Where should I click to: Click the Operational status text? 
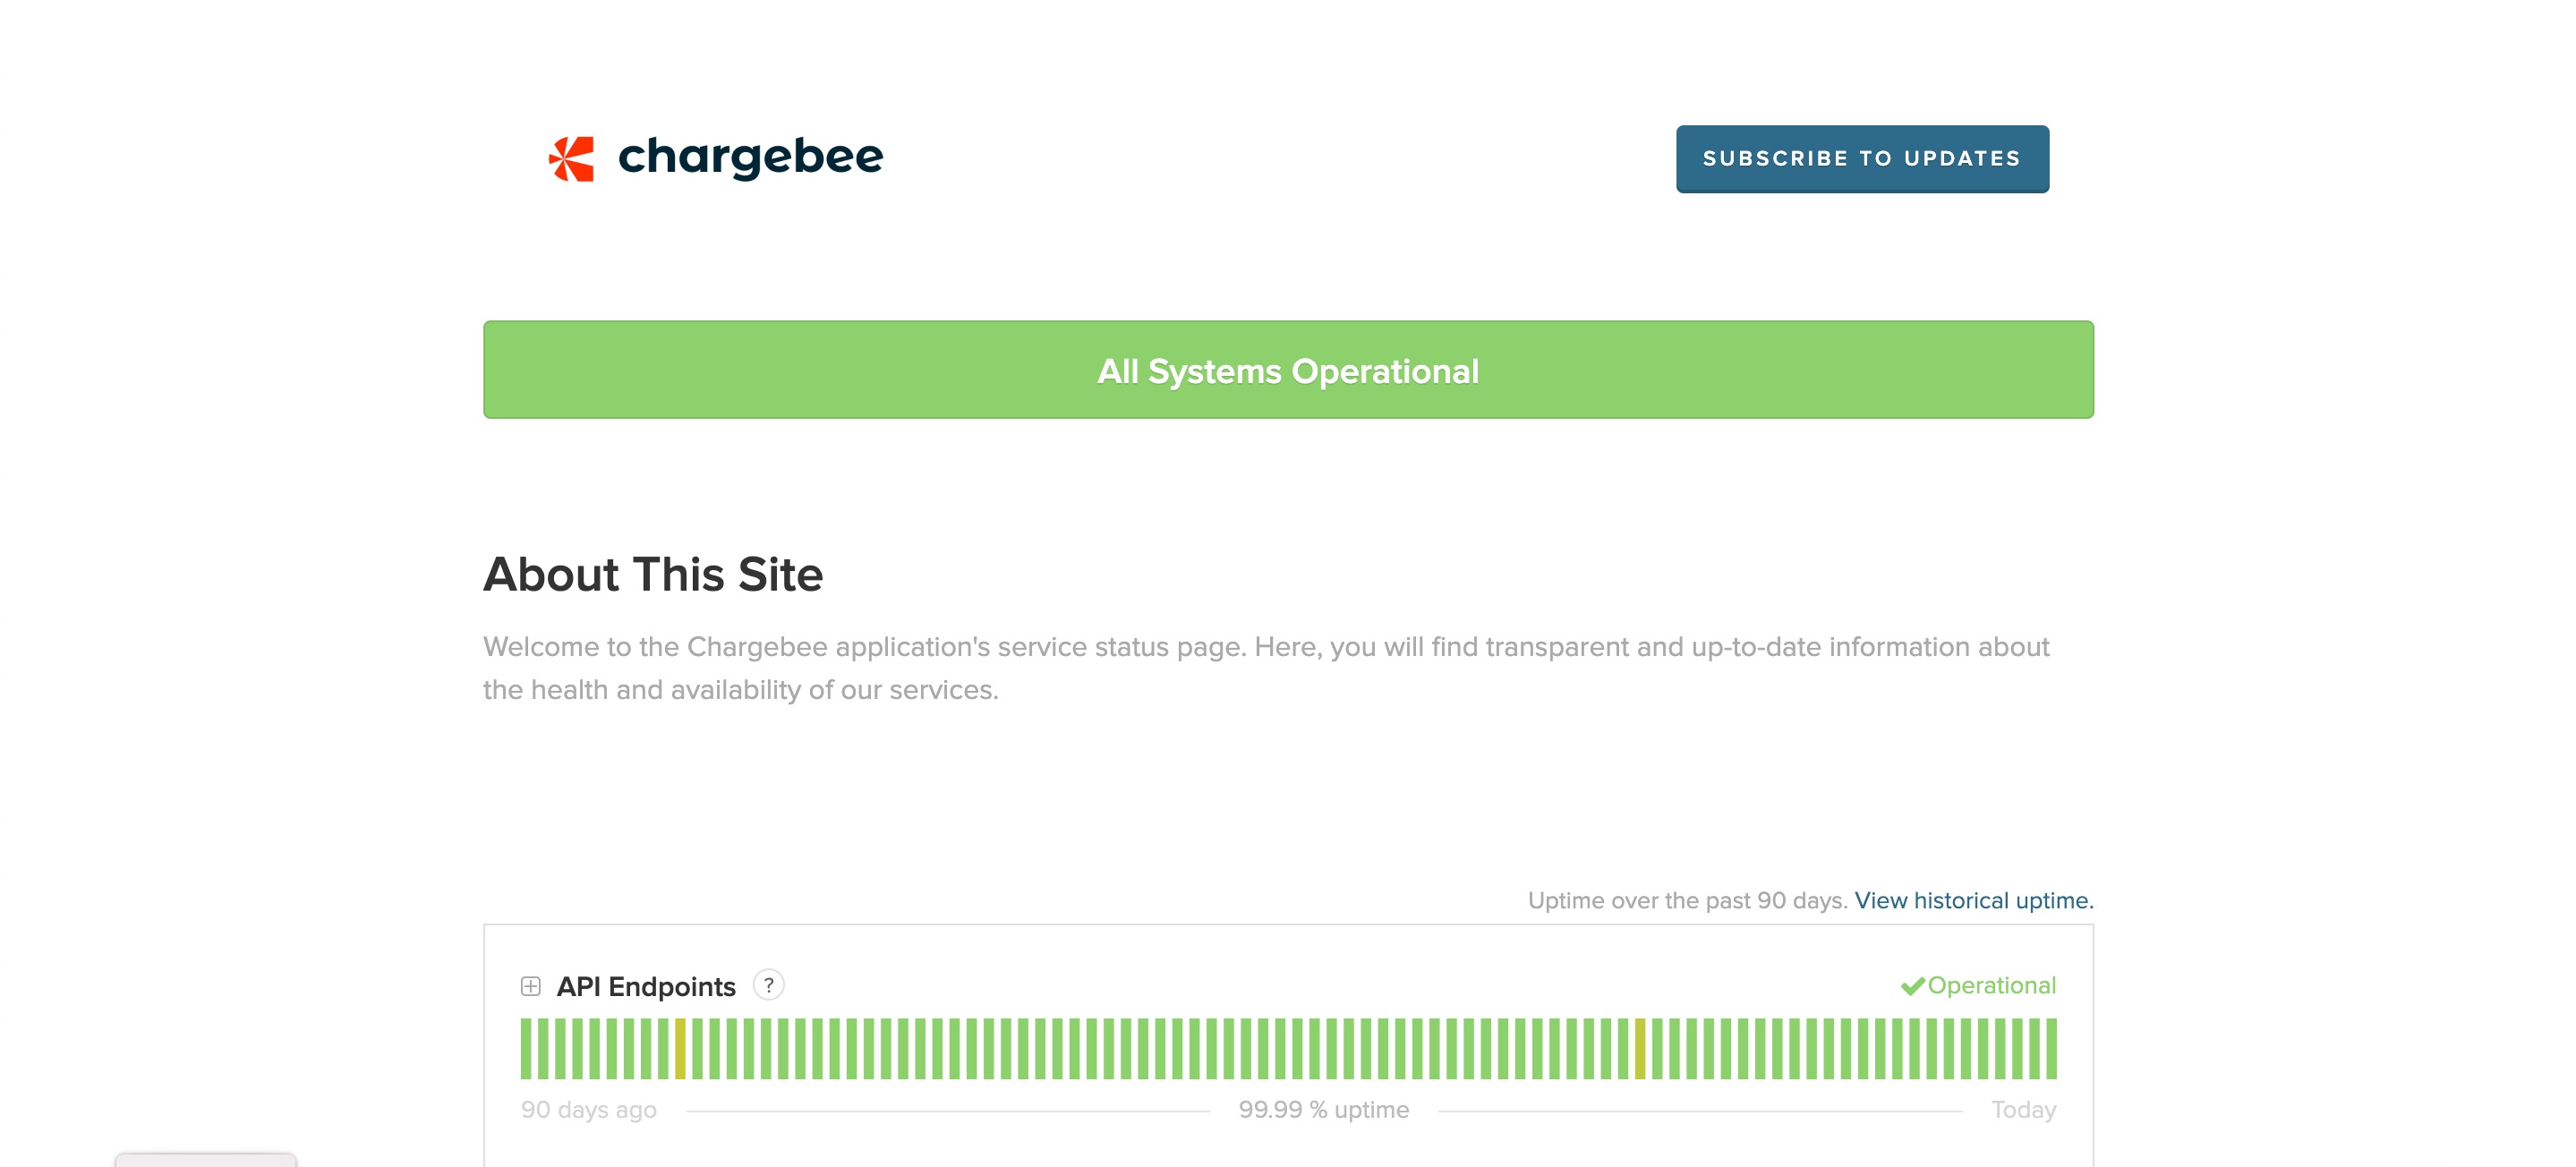point(1991,985)
